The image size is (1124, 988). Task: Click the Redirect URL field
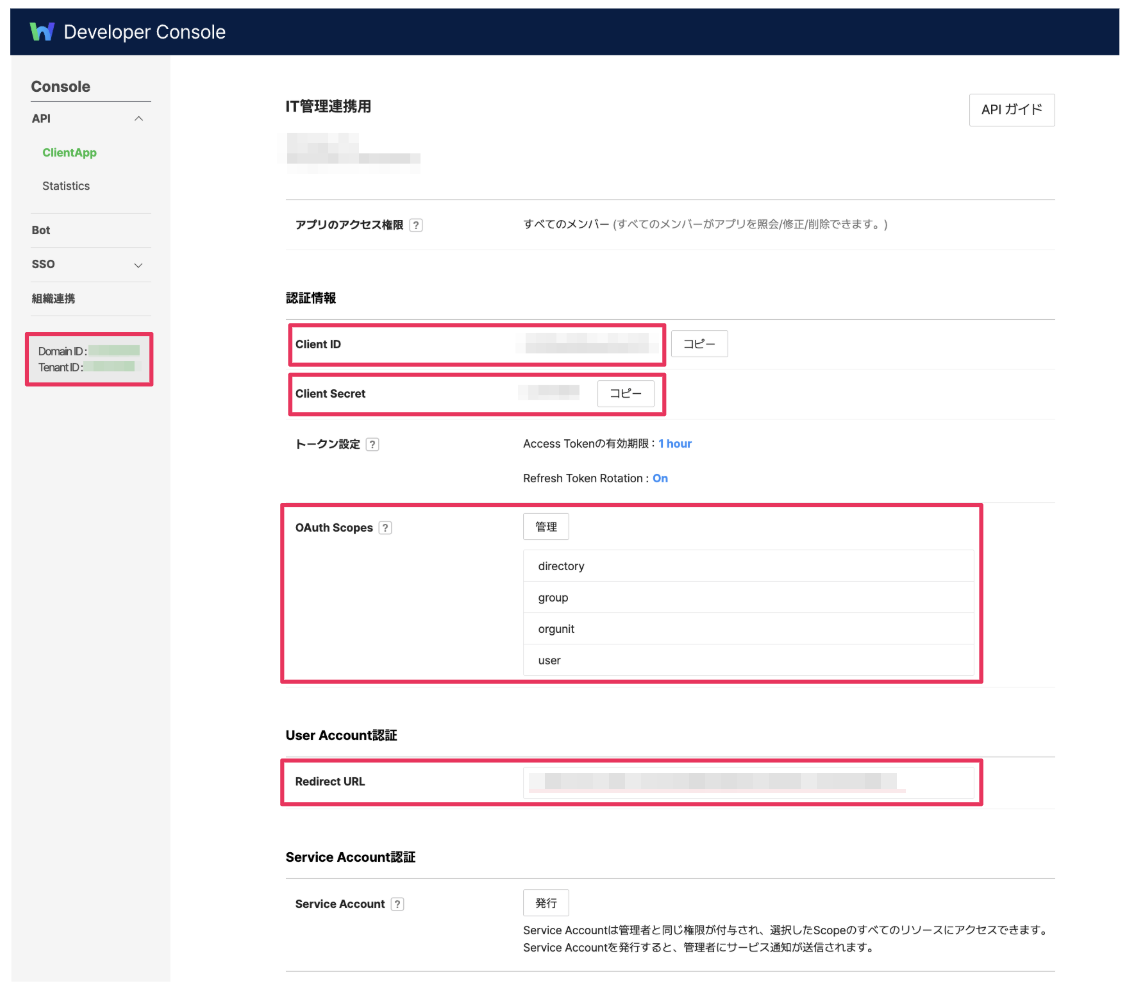749,782
